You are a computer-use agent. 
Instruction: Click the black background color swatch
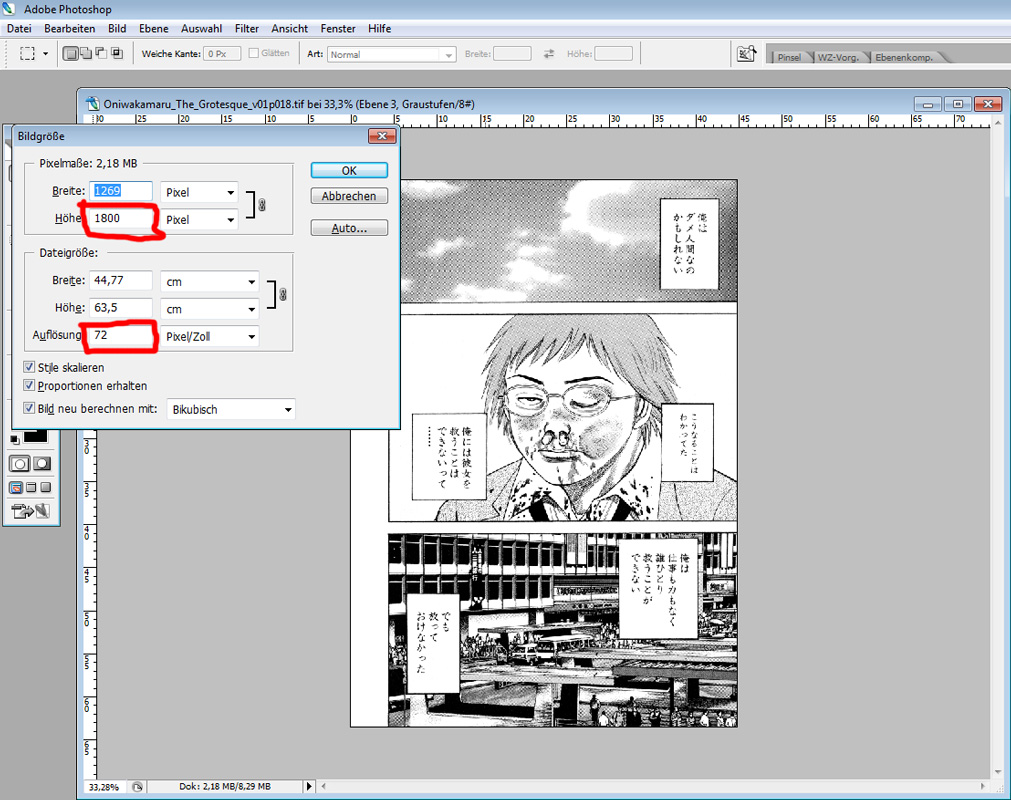(x=35, y=436)
